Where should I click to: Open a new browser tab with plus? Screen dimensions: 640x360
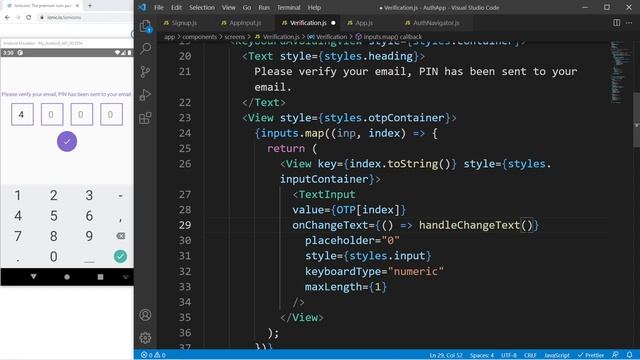[x=90, y=6]
